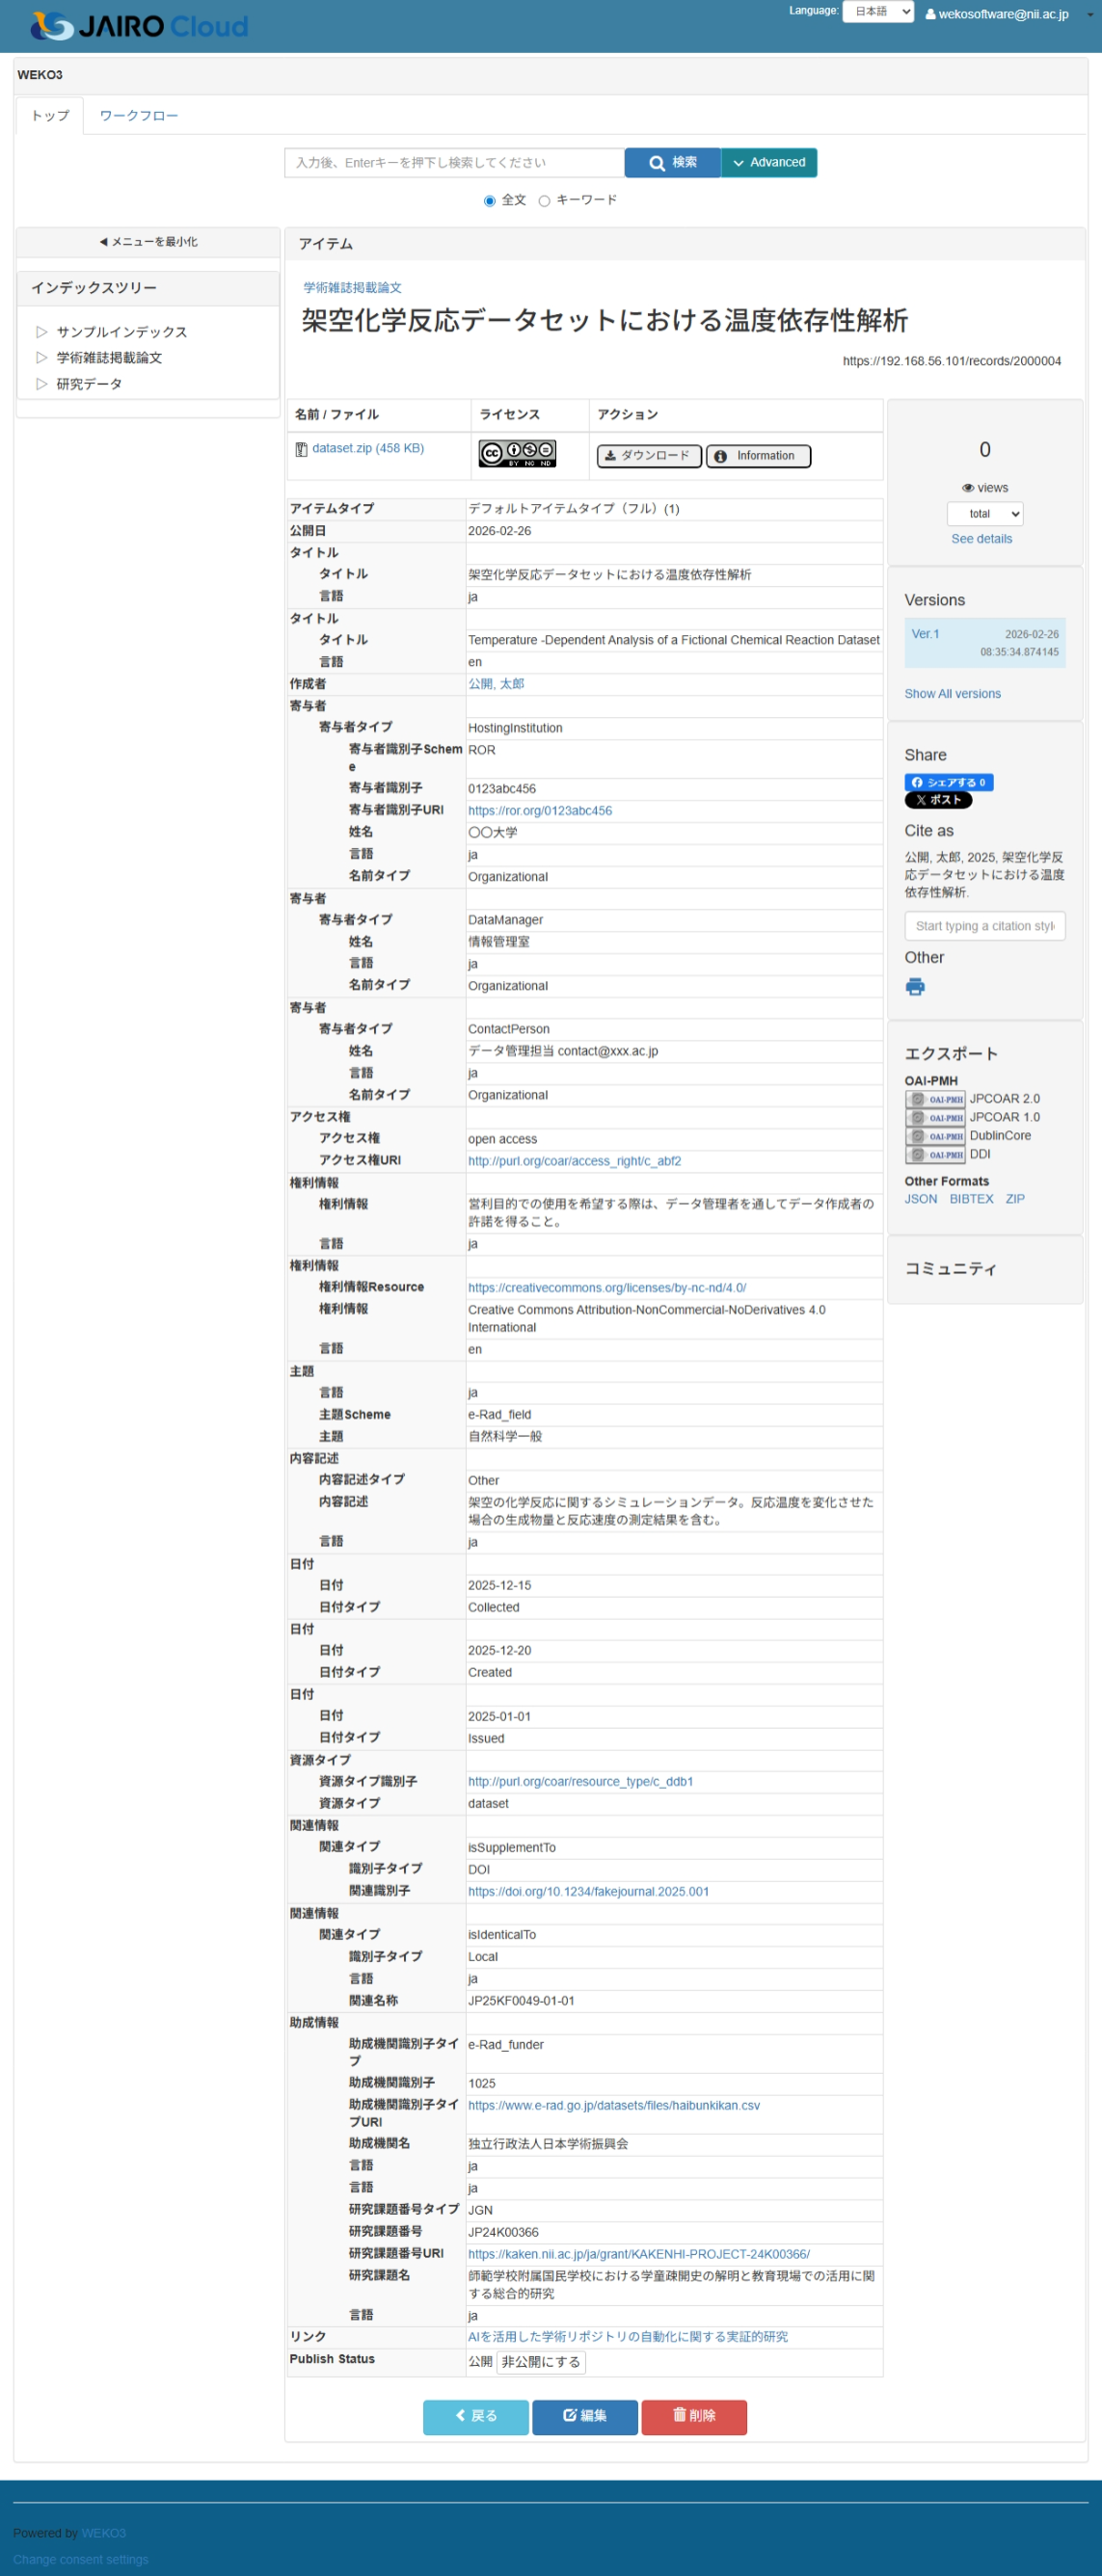
Task: Click the user account icon beside wekosoftware email
Action: (x=930, y=15)
